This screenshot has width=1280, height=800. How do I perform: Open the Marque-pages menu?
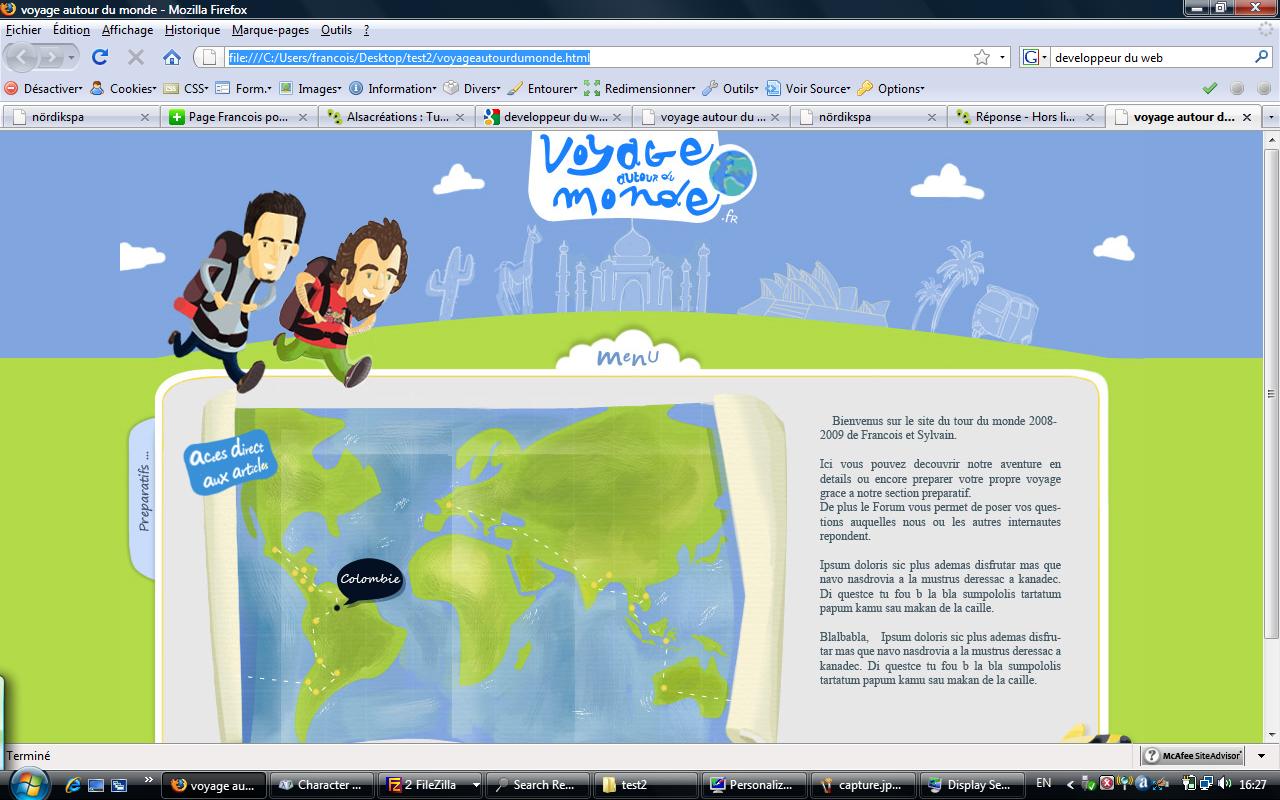(270, 30)
